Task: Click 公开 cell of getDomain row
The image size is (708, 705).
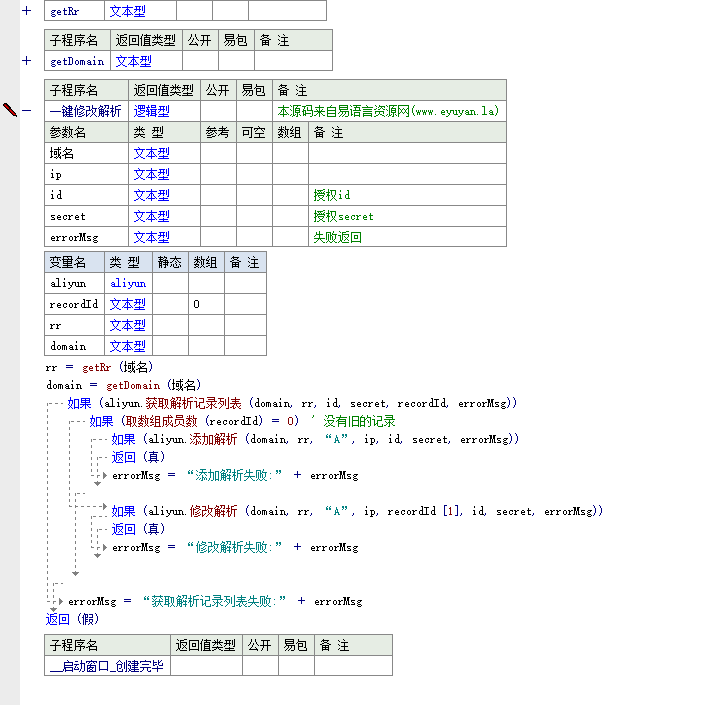Action: click(200, 61)
